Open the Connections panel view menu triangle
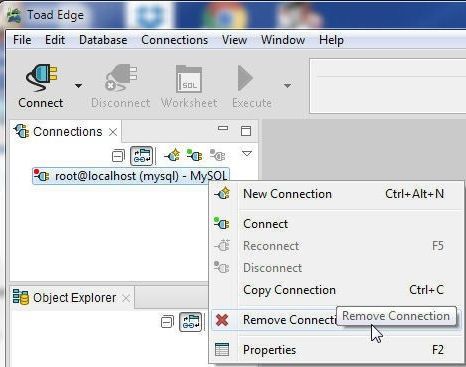Screen dimensions: 466x367 tap(247, 154)
